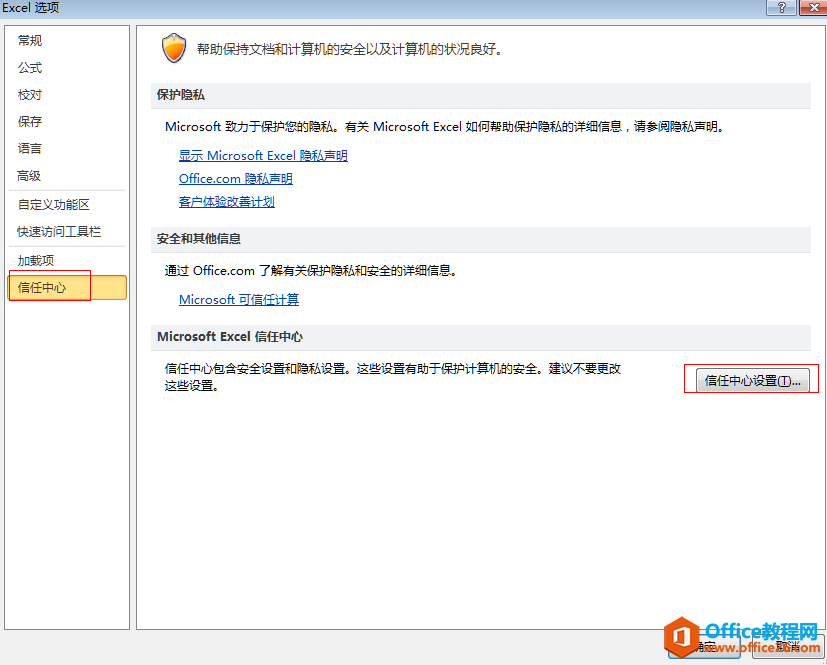Go to the 高级 options
Image resolution: width=827 pixels, height=665 pixels.
pos(30,176)
